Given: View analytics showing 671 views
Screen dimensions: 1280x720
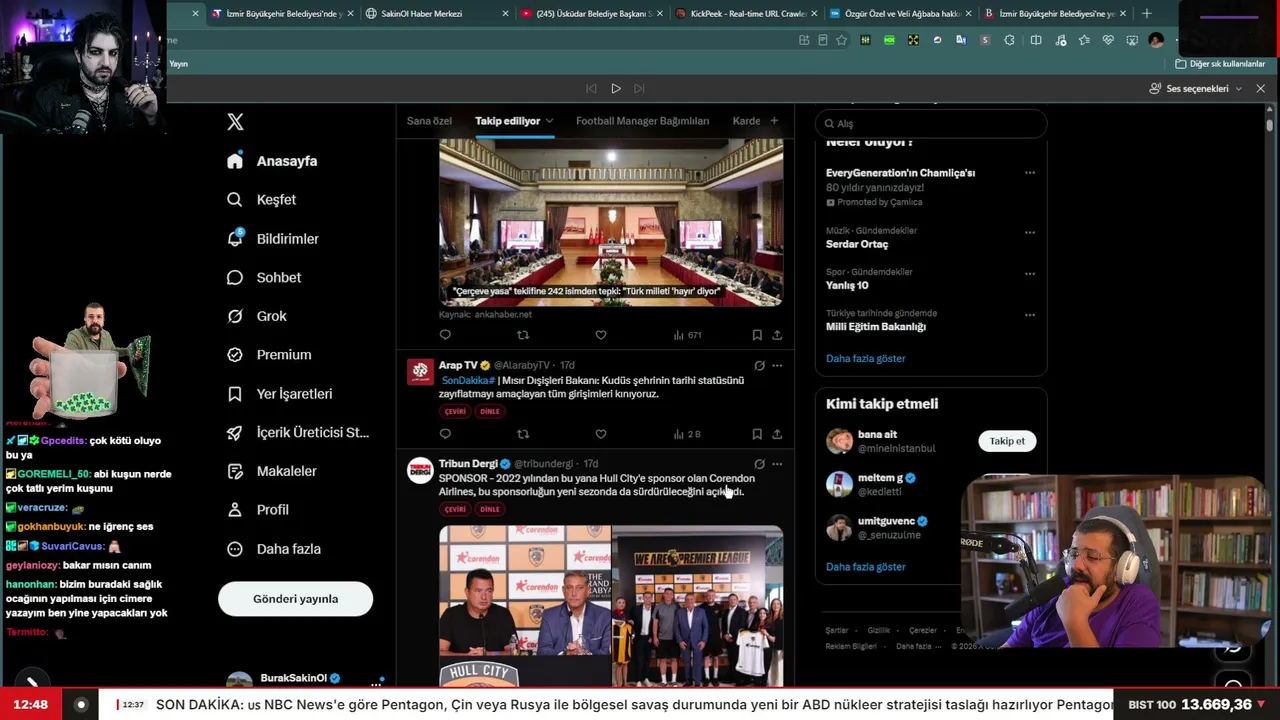Looking at the screenshot, I should coord(687,335).
